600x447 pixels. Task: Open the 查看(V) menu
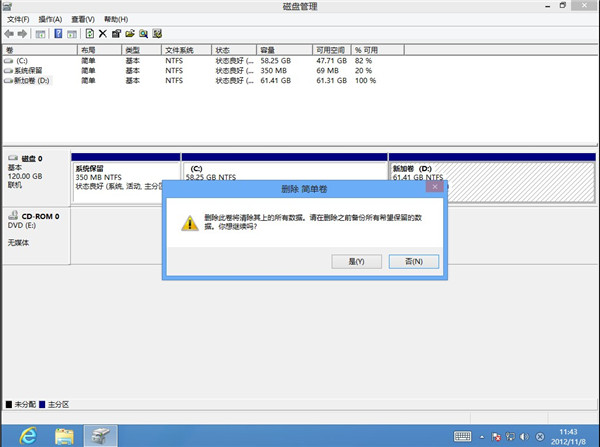(82, 19)
